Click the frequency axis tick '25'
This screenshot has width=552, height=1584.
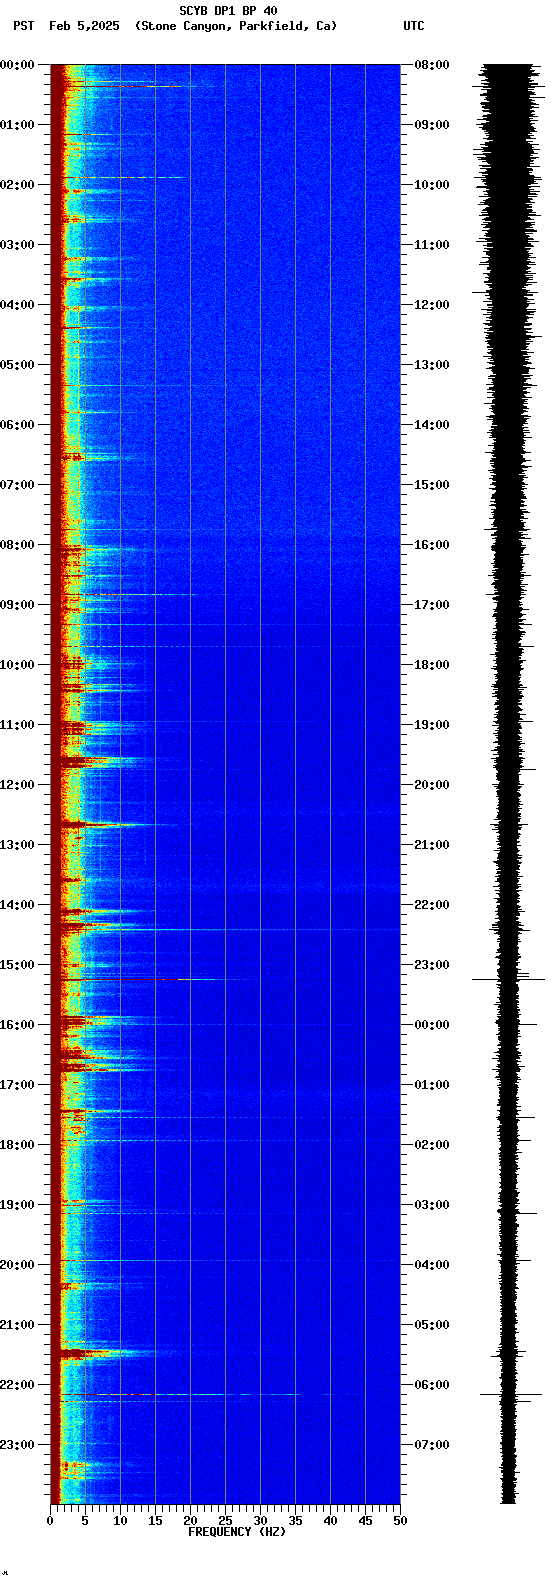(x=225, y=1521)
